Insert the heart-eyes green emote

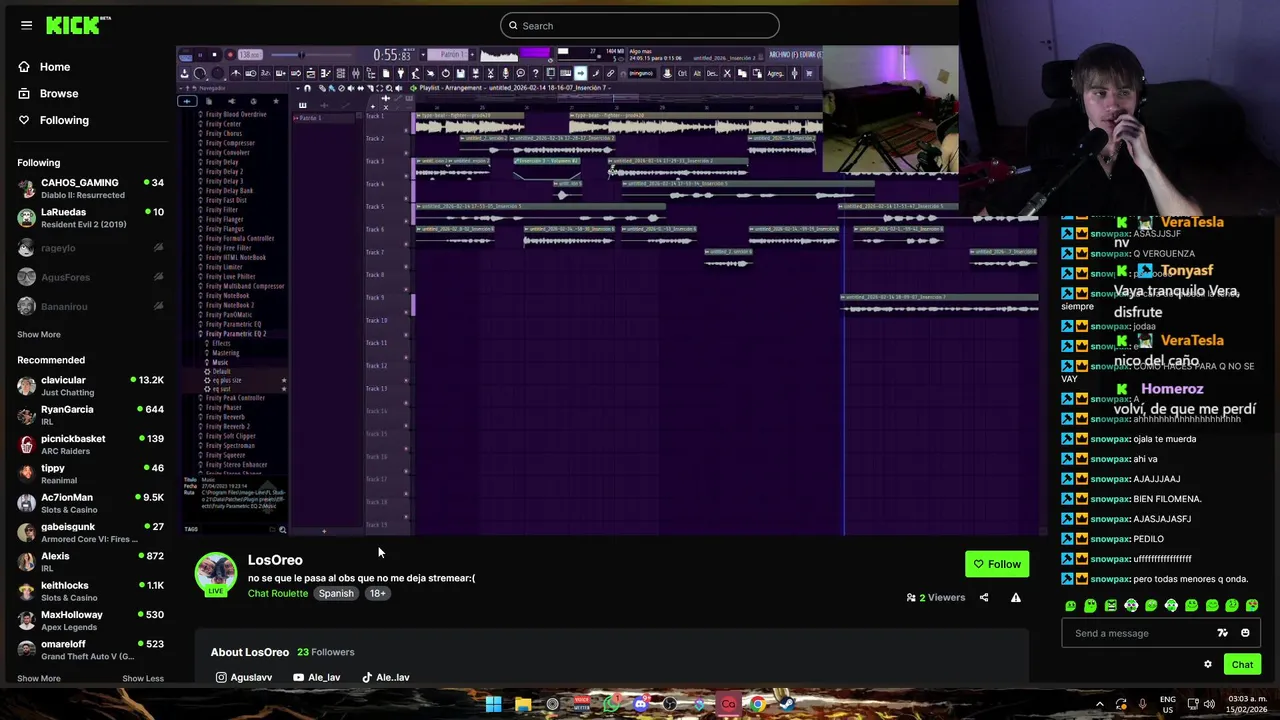click(1252, 605)
